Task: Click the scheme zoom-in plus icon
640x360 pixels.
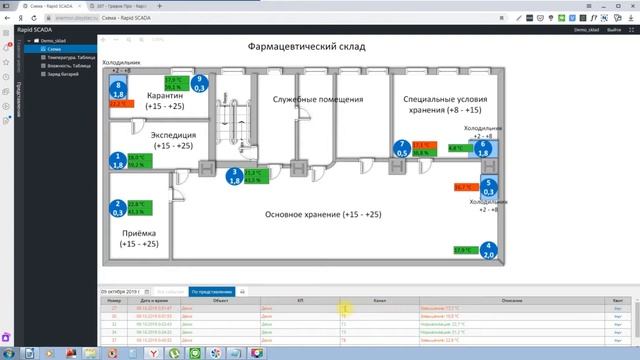Action: [x=103, y=40]
